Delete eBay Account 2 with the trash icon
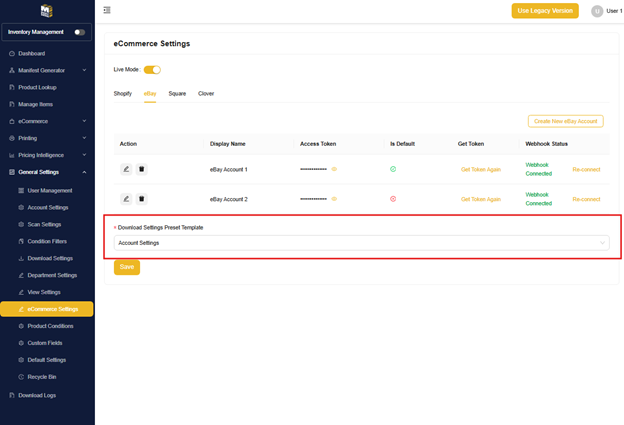This screenshot has width=624, height=425. coord(141,199)
